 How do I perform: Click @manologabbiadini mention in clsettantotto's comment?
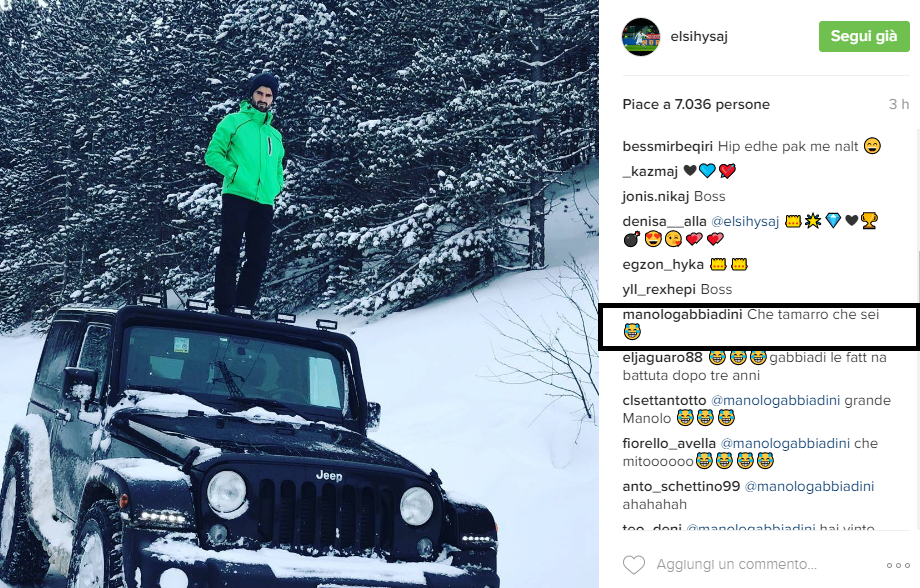pos(776,400)
